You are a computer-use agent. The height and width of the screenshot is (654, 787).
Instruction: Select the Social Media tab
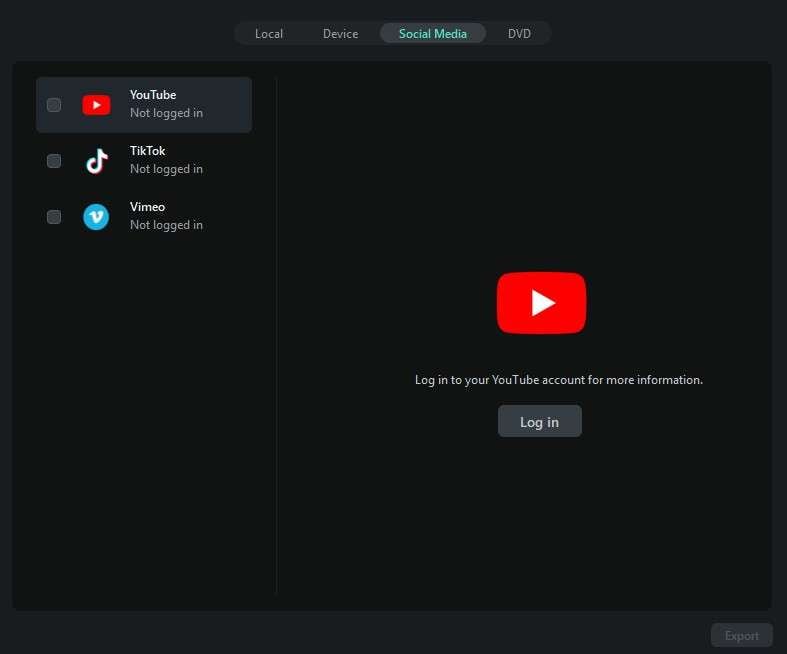(x=433, y=34)
